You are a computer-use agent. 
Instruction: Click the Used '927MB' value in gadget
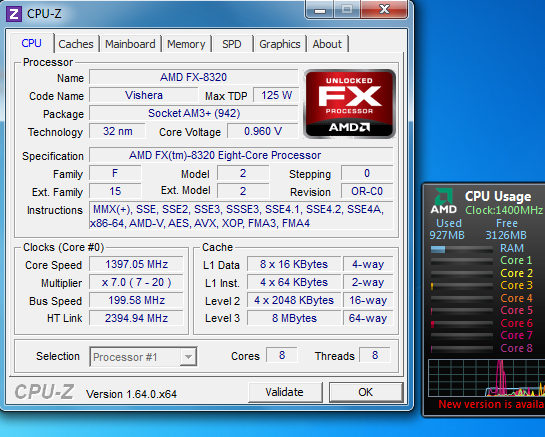[x=447, y=235]
